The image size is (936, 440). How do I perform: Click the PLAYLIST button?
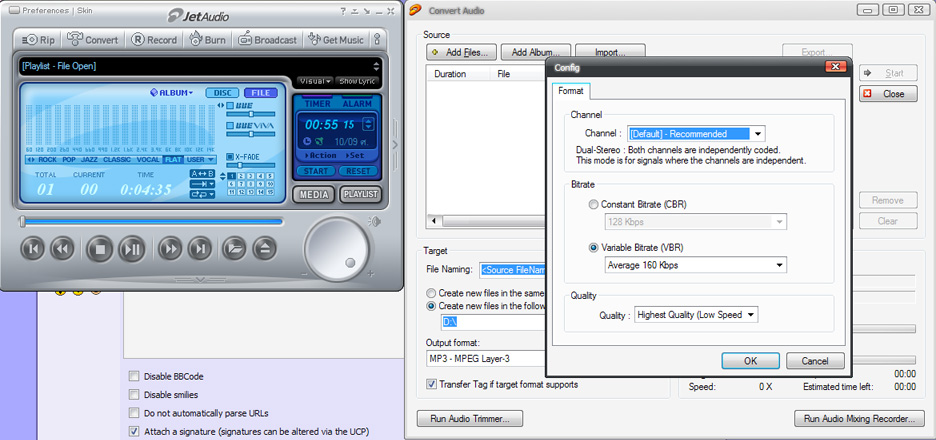[x=360, y=195]
